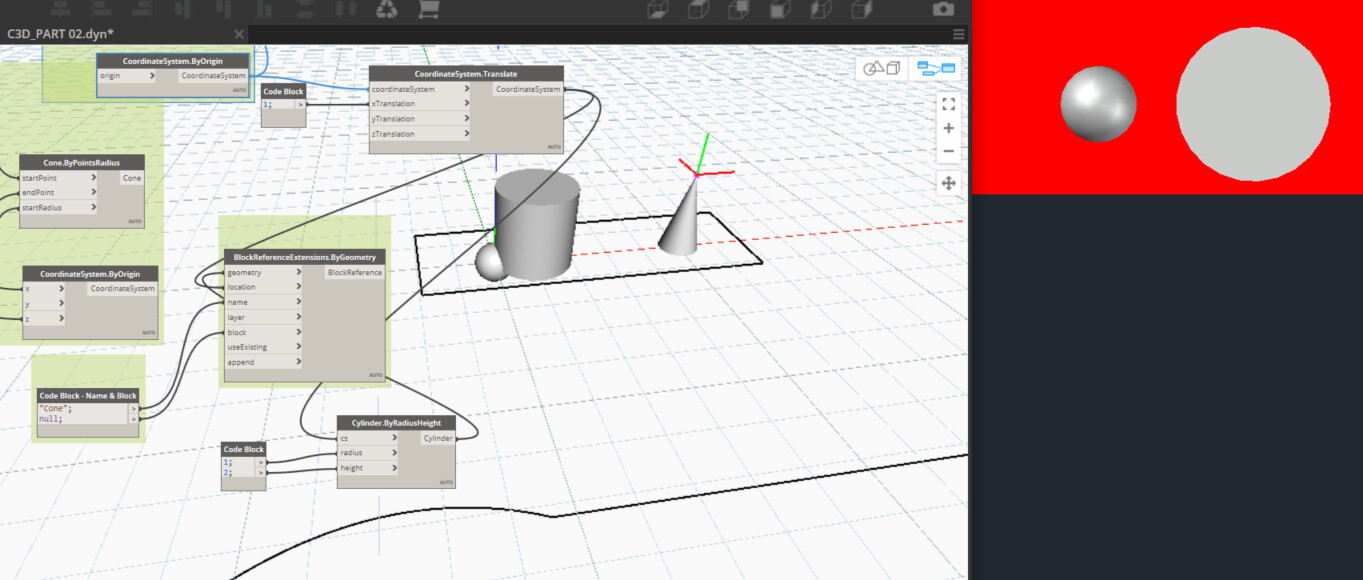Select the rightmost view cube icon
This screenshot has width=1363, height=580.
click(861, 9)
